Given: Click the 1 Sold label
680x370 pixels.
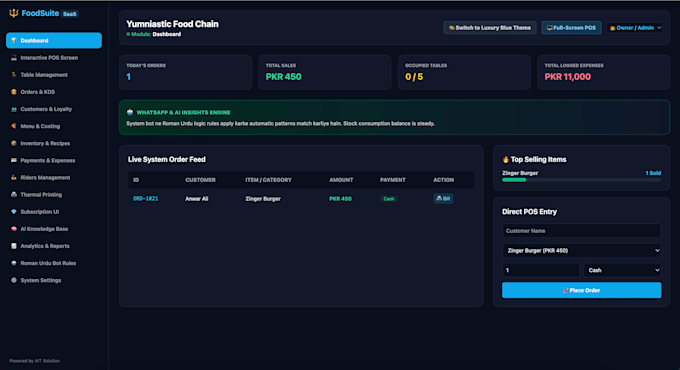Looking at the screenshot, I should point(653,173).
